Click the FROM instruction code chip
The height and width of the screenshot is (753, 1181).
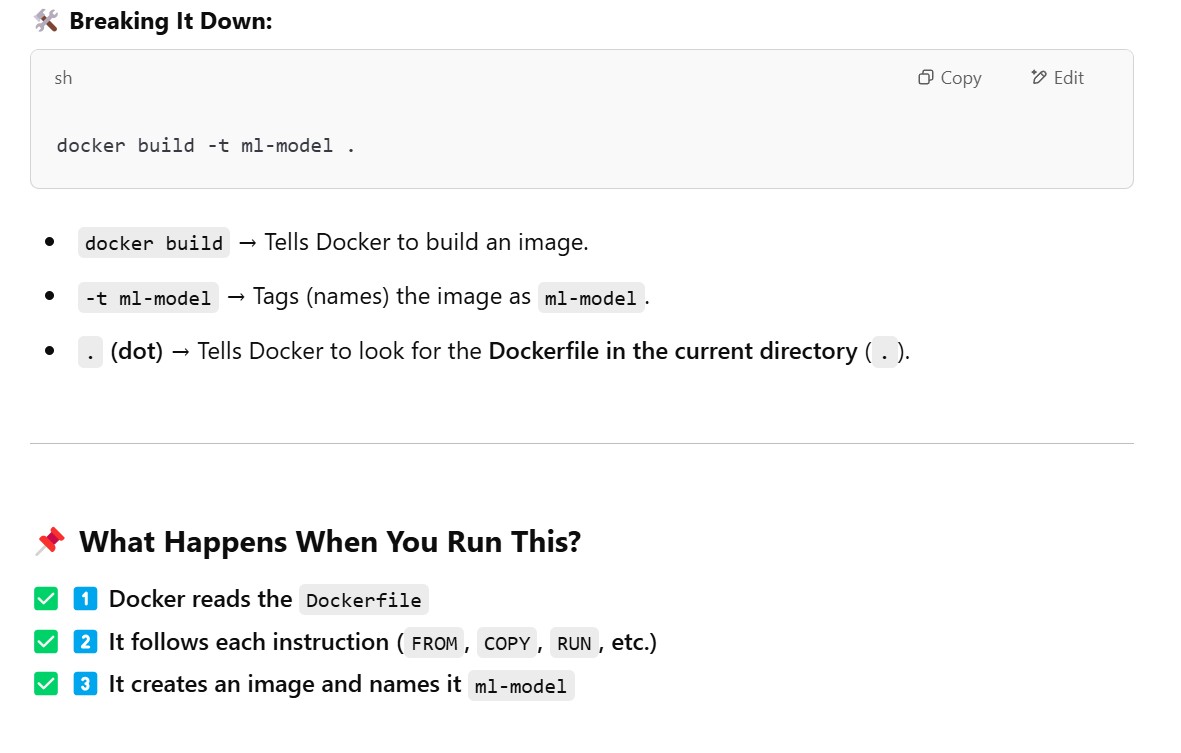(x=434, y=643)
